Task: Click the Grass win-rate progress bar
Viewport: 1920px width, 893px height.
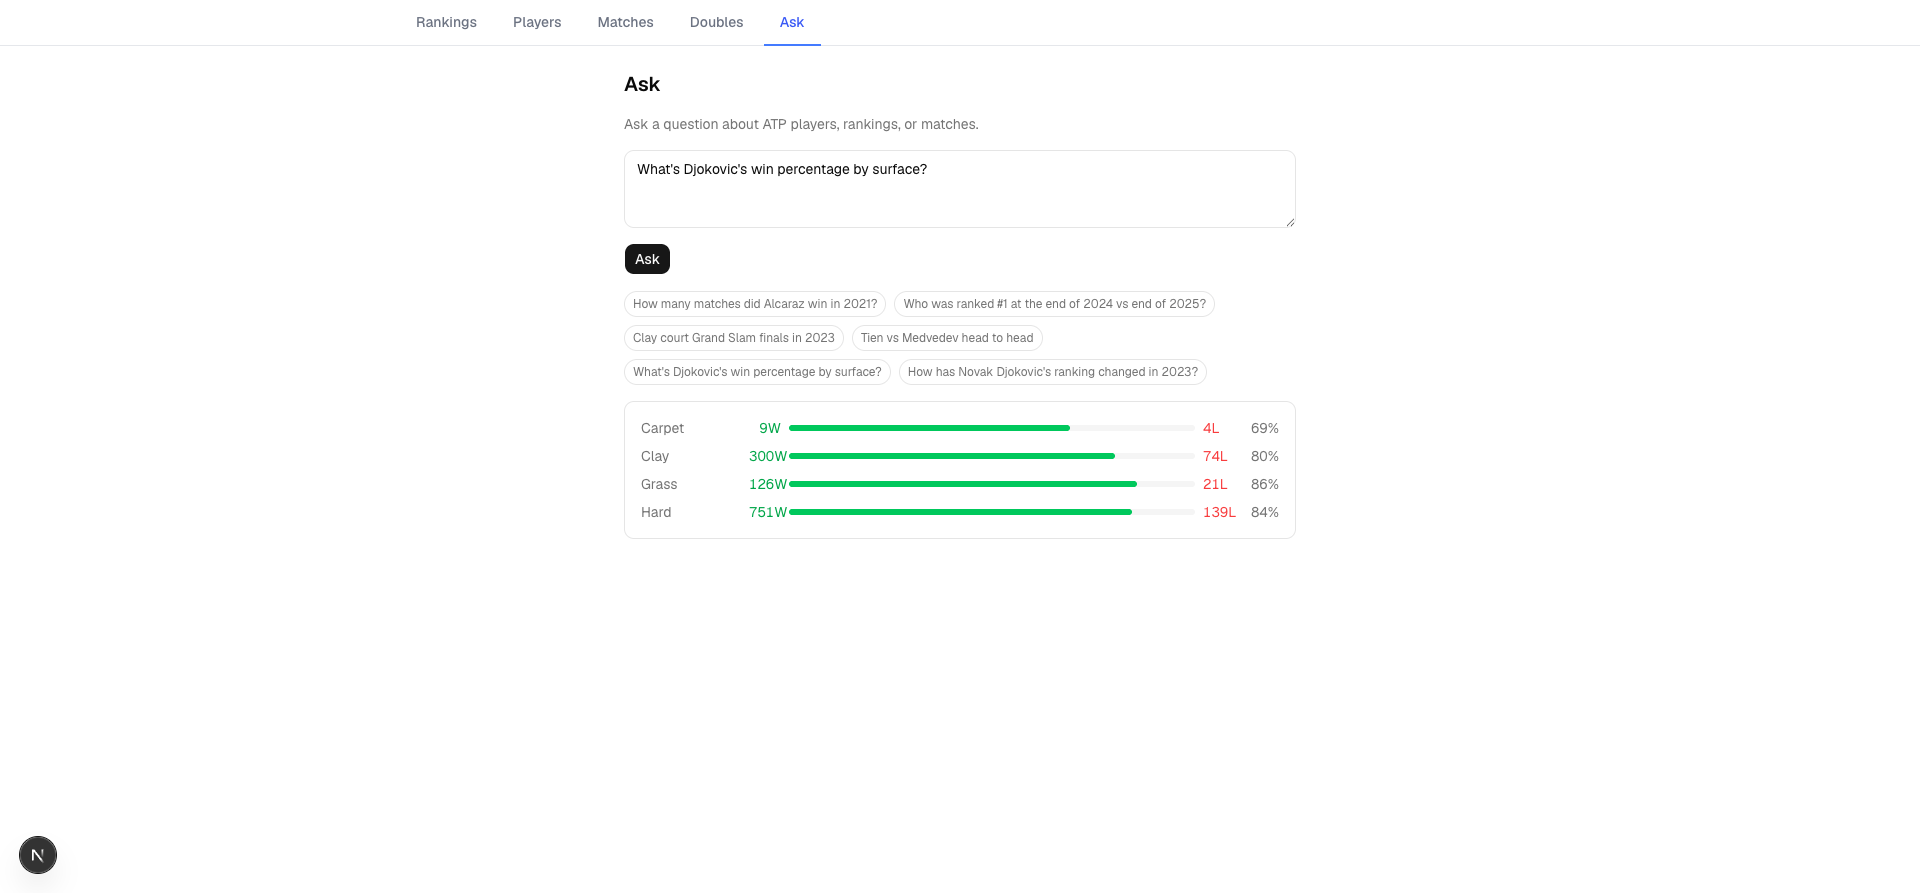Action: pyautogui.click(x=991, y=484)
